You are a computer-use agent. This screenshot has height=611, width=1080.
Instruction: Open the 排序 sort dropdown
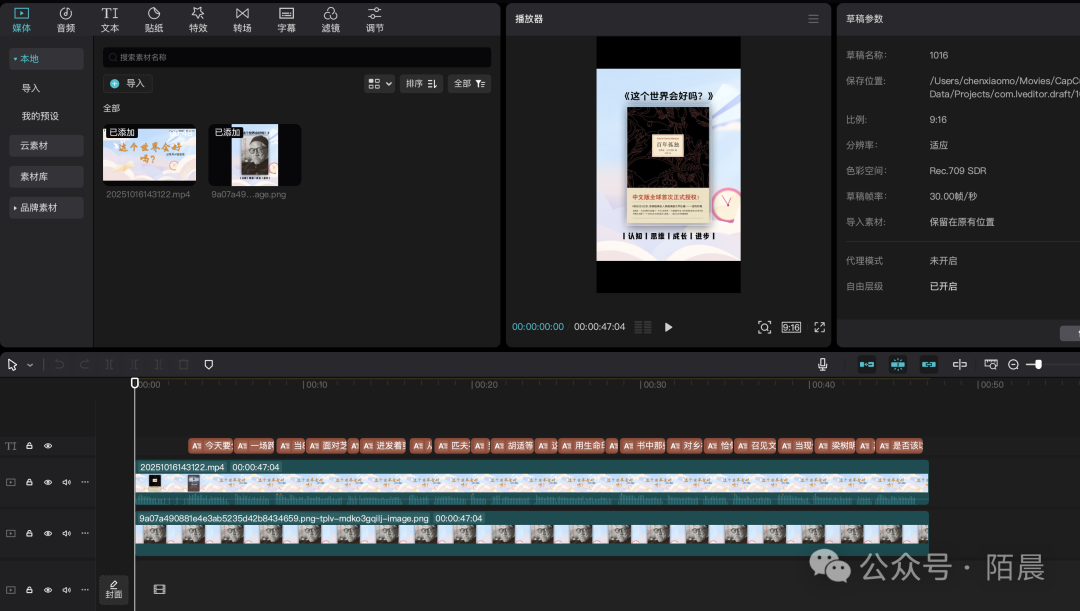tap(421, 84)
